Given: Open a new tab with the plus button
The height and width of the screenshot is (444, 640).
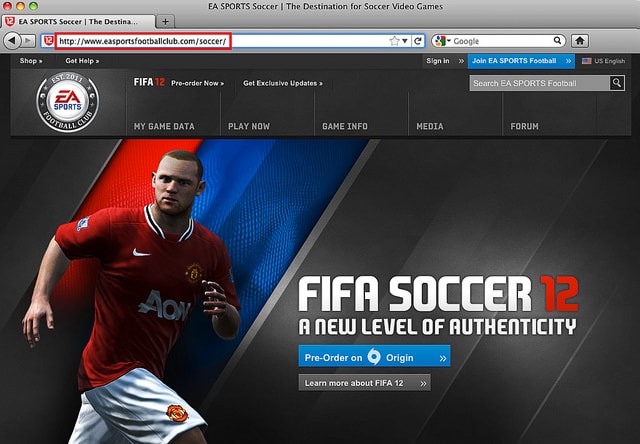Looking at the screenshot, I should 165,22.
